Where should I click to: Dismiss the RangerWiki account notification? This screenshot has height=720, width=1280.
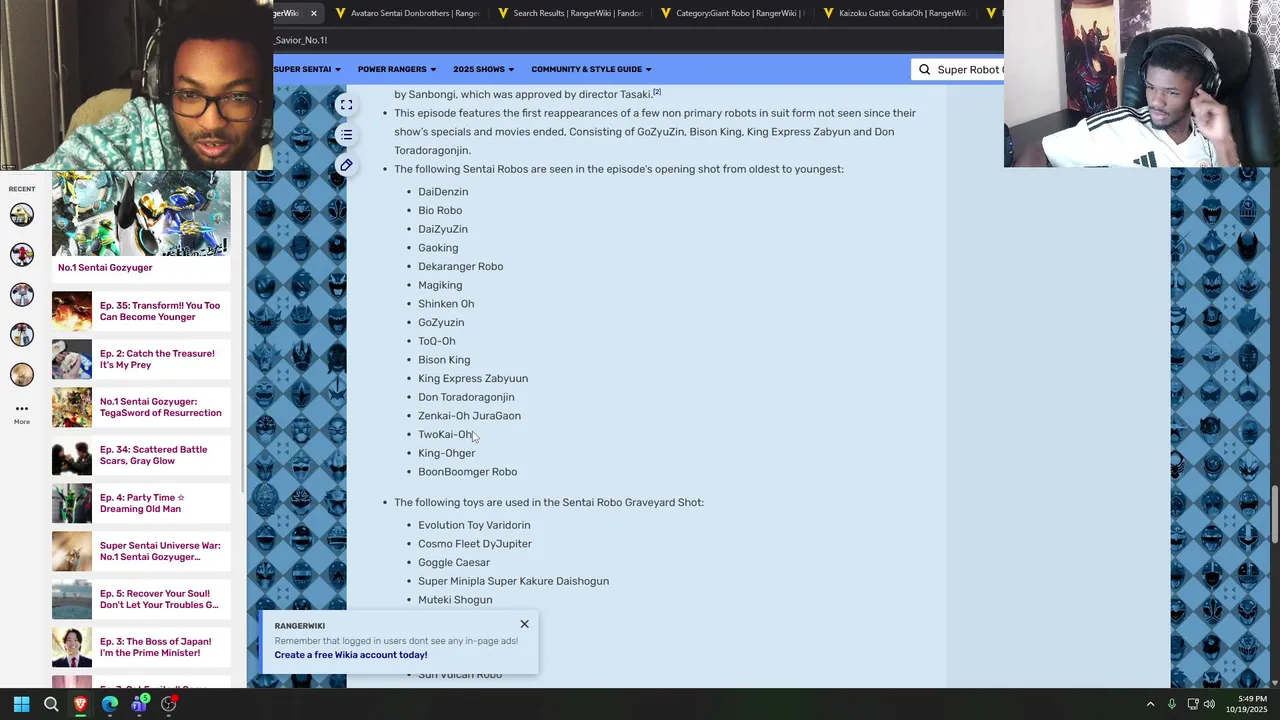524,624
